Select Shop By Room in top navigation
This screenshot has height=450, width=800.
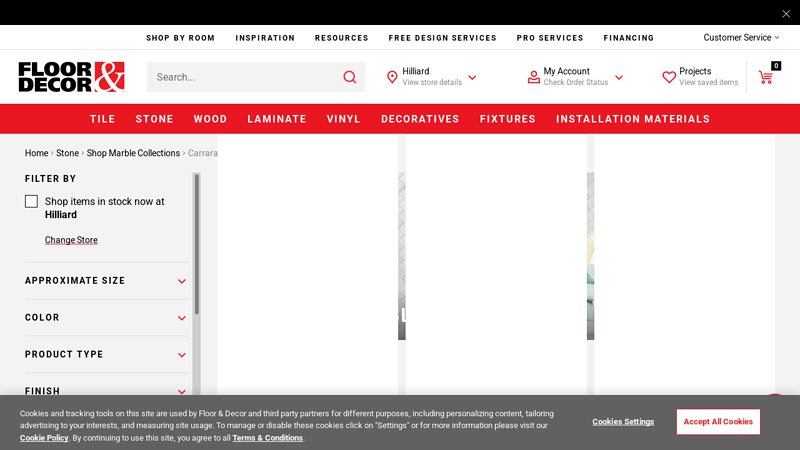pyautogui.click(x=180, y=38)
